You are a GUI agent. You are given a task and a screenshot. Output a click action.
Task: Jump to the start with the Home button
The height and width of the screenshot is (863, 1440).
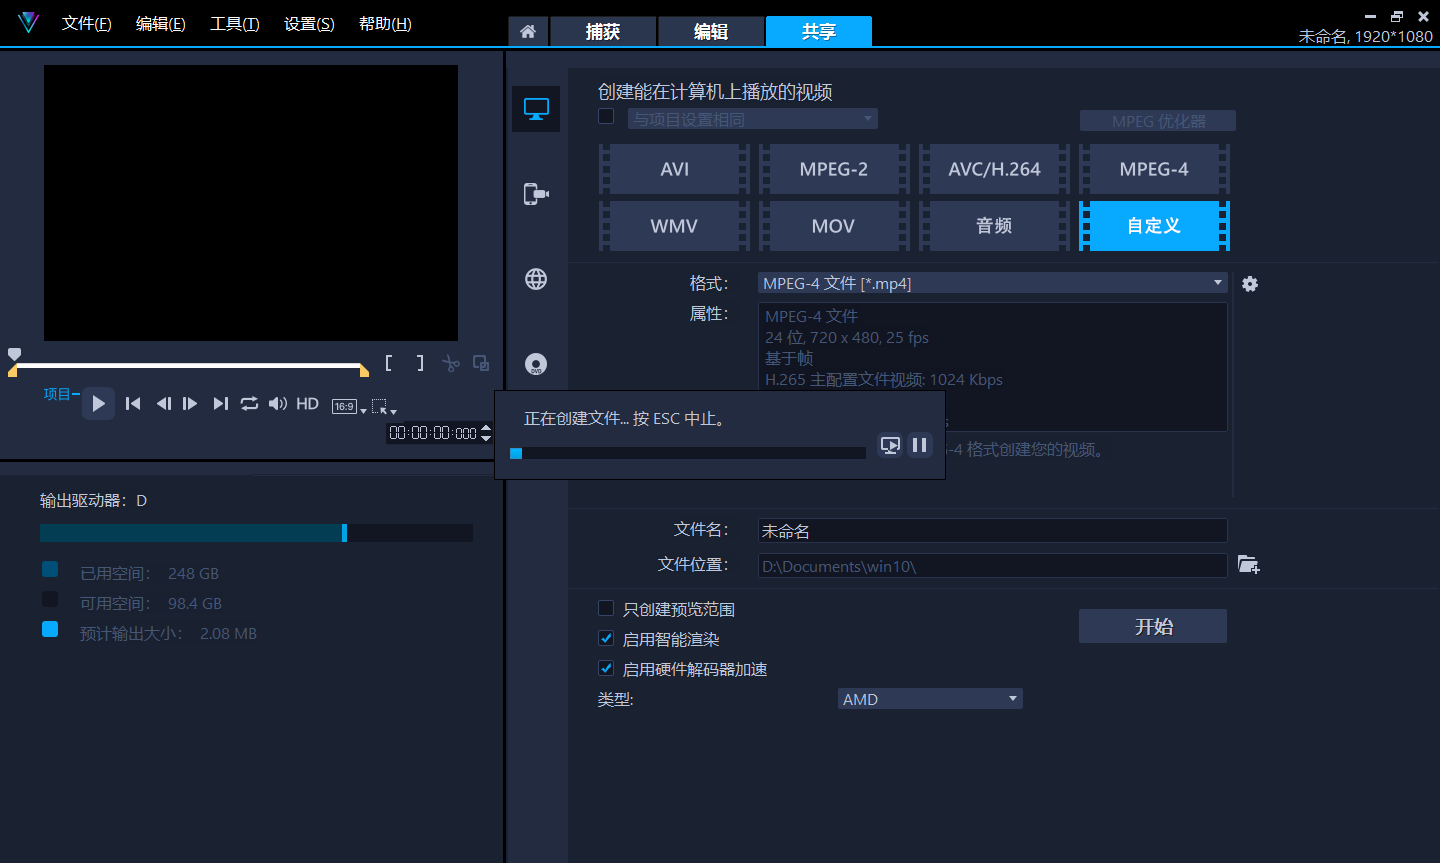point(133,403)
